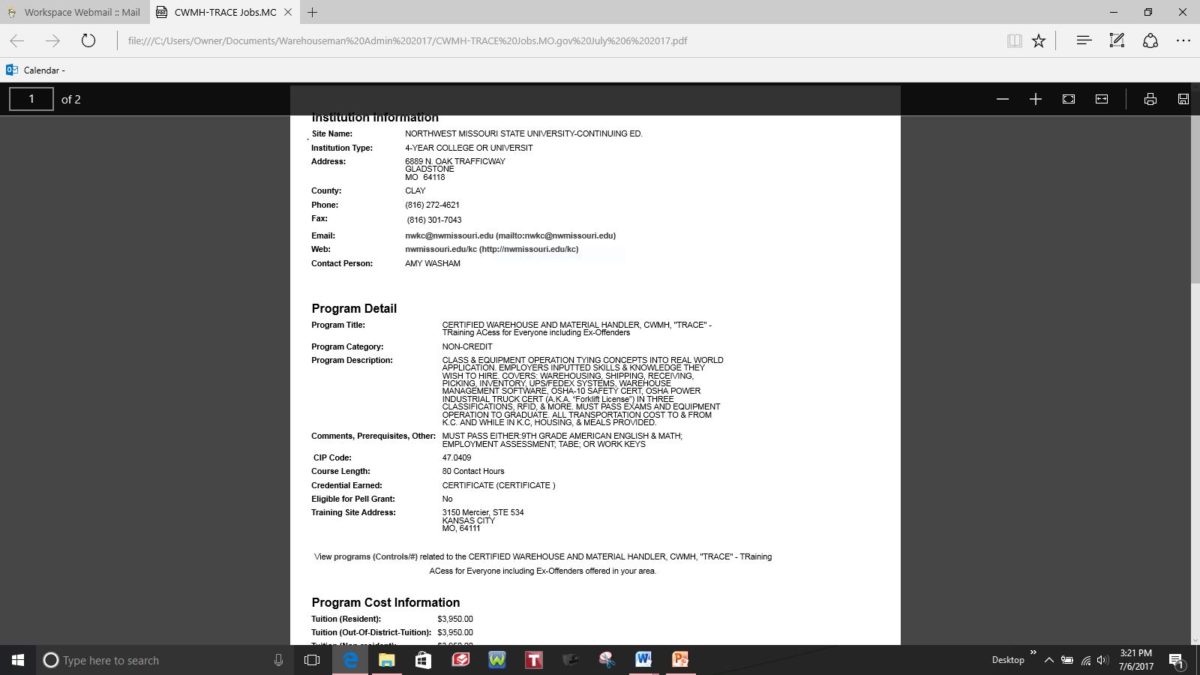Make a Web Note with the pen icon
The height and width of the screenshot is (675, 1200).
[x=1117, y=41]
